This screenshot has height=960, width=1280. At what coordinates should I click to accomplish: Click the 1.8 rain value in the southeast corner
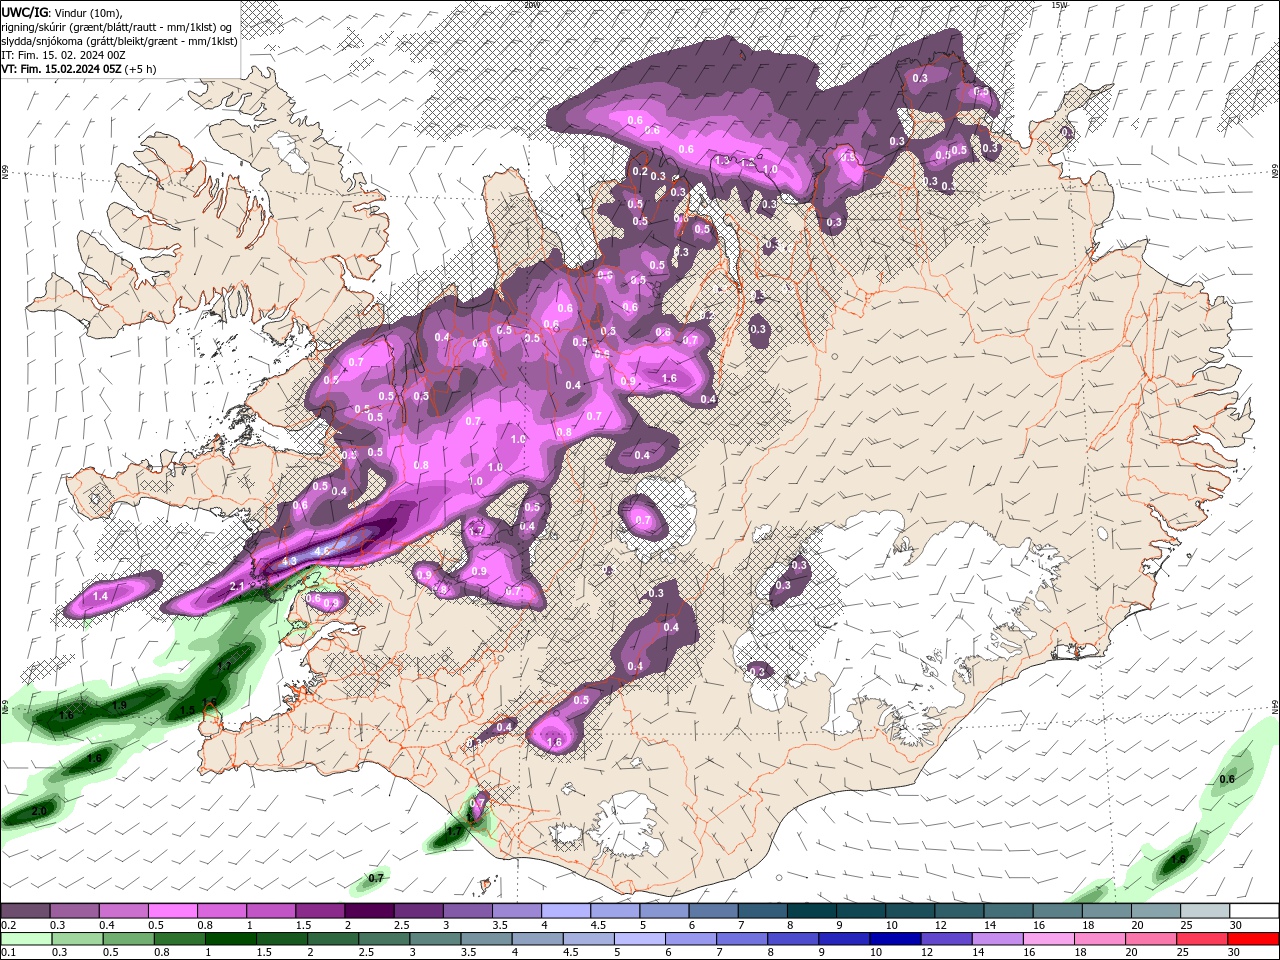click(x=1178, y=859)
